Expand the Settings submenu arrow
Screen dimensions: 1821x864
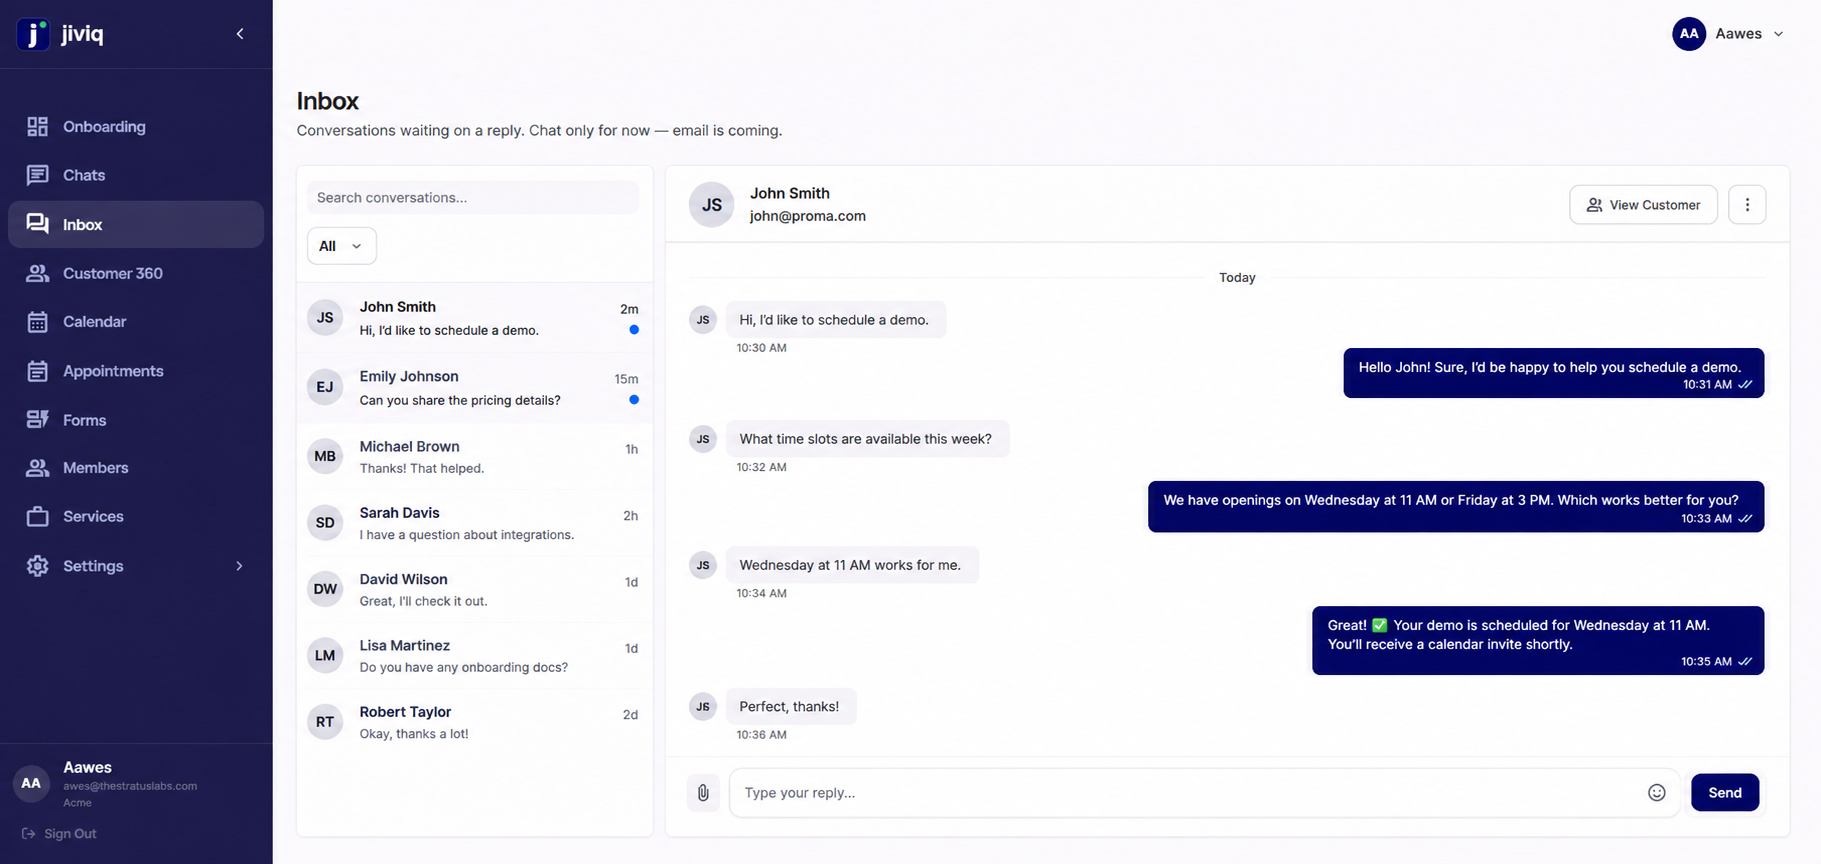click(239, 566)
